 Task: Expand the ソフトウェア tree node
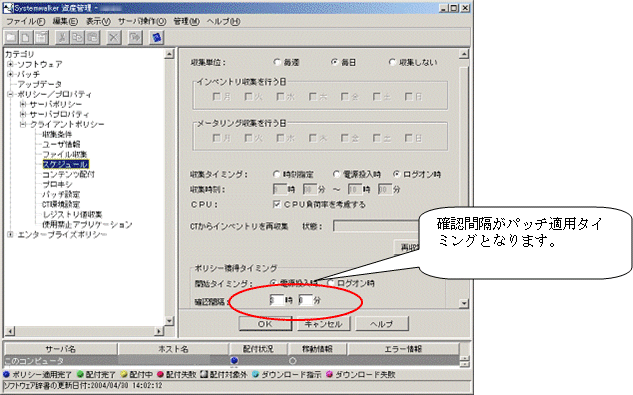tap(10, 64)
